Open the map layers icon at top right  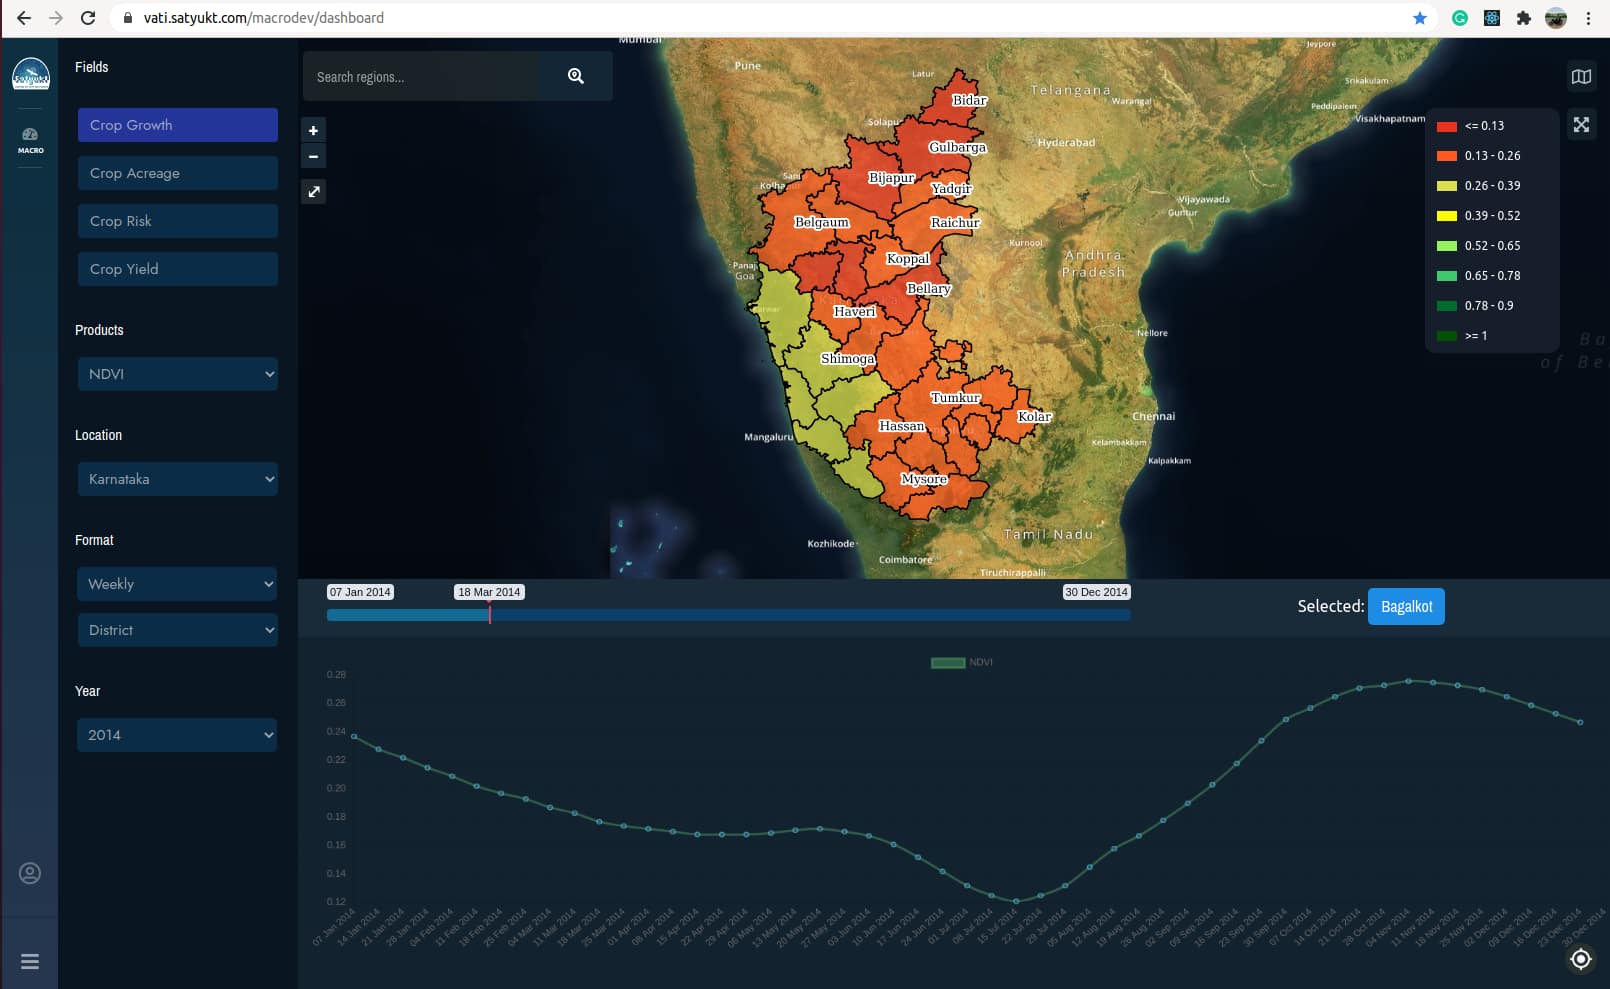pos(1581,77)
